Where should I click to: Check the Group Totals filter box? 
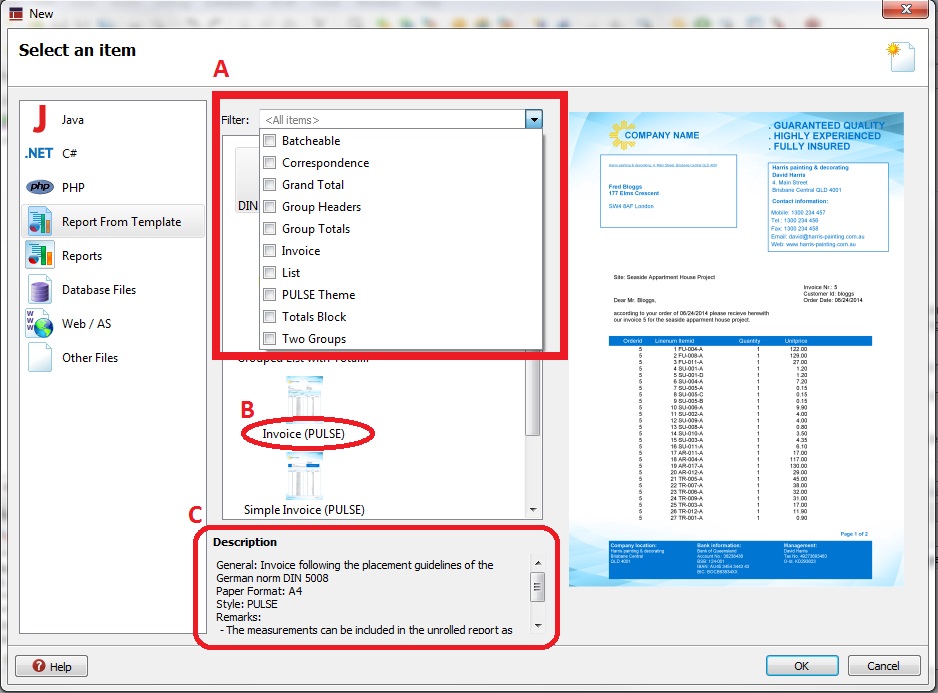click(270, 229)
